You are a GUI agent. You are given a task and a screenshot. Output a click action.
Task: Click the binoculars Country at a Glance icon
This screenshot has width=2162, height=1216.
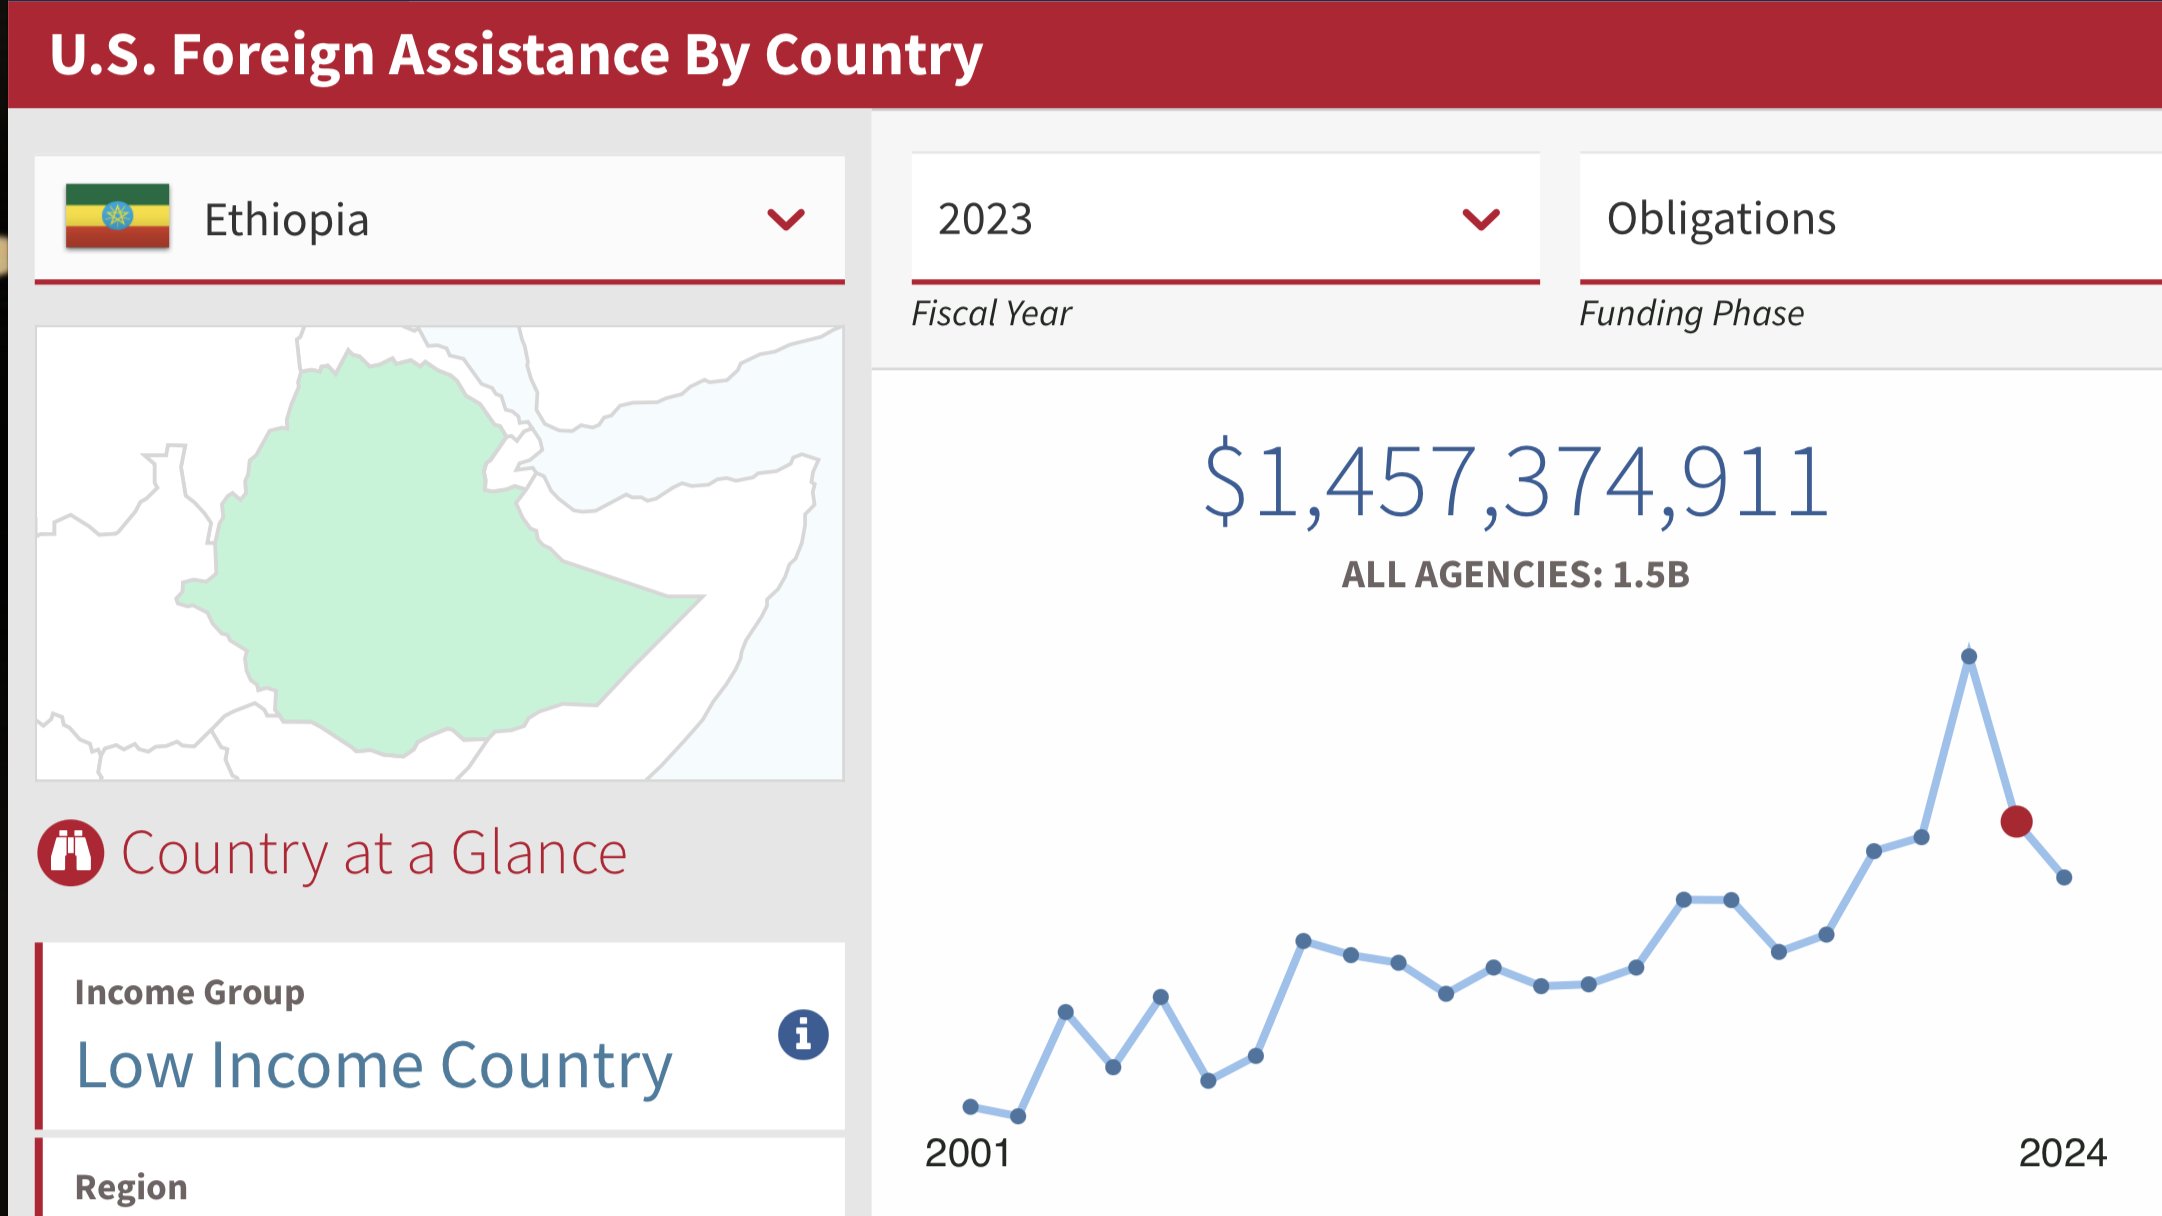pyautogui.click(x=71, y=853)
